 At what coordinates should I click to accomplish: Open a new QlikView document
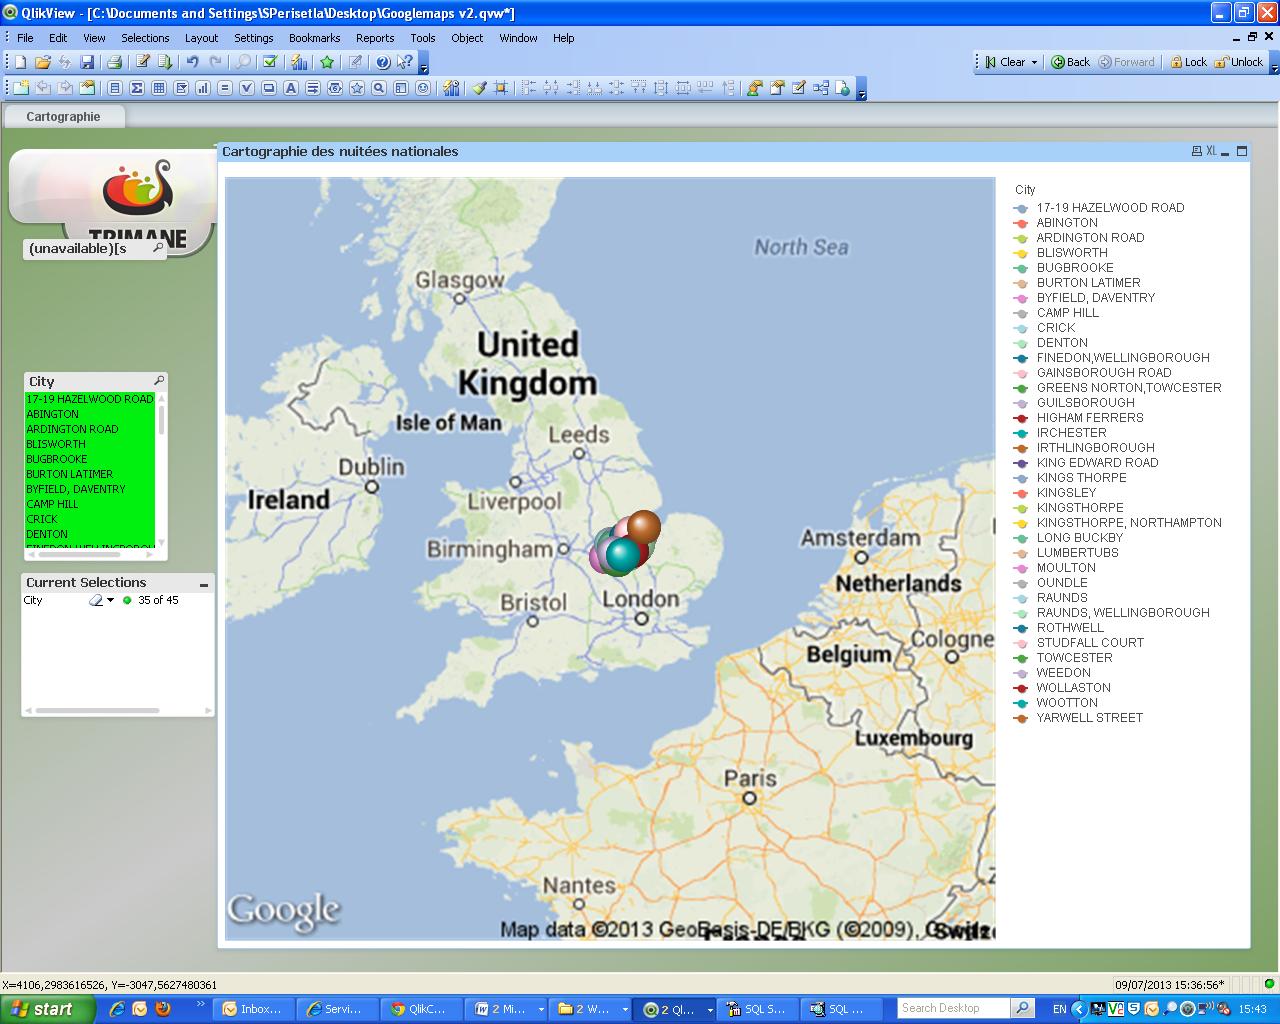[20, 62]
